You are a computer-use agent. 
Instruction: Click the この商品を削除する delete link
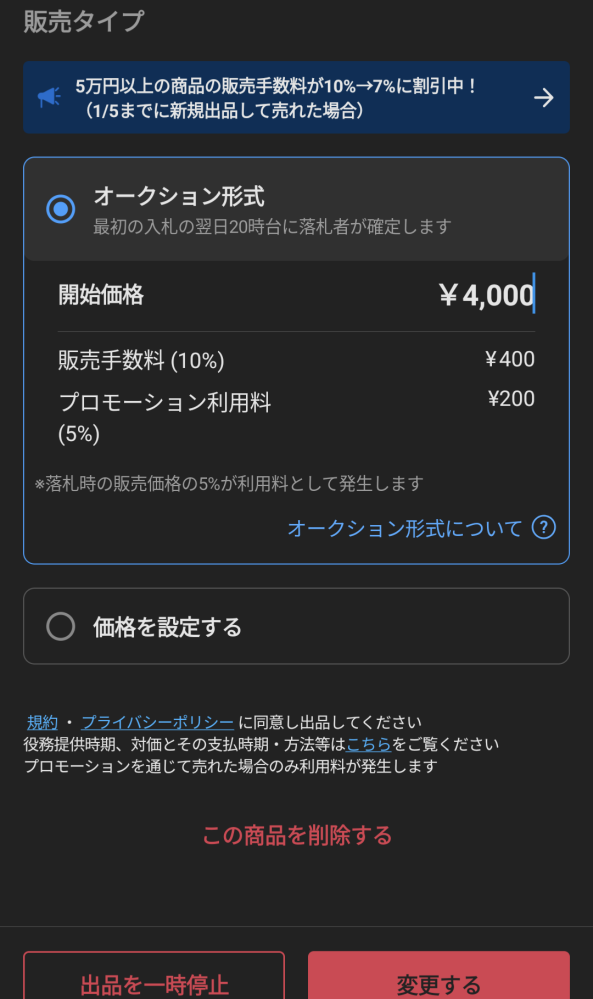(296, 837)
